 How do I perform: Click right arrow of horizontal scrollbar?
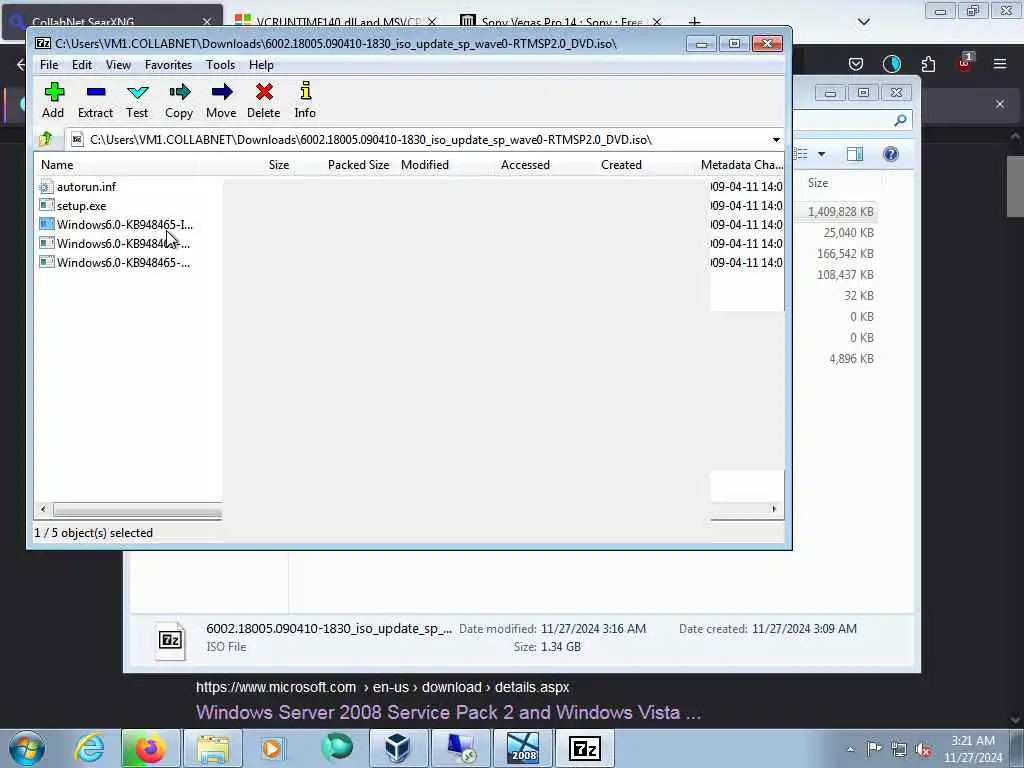(775, 509)
